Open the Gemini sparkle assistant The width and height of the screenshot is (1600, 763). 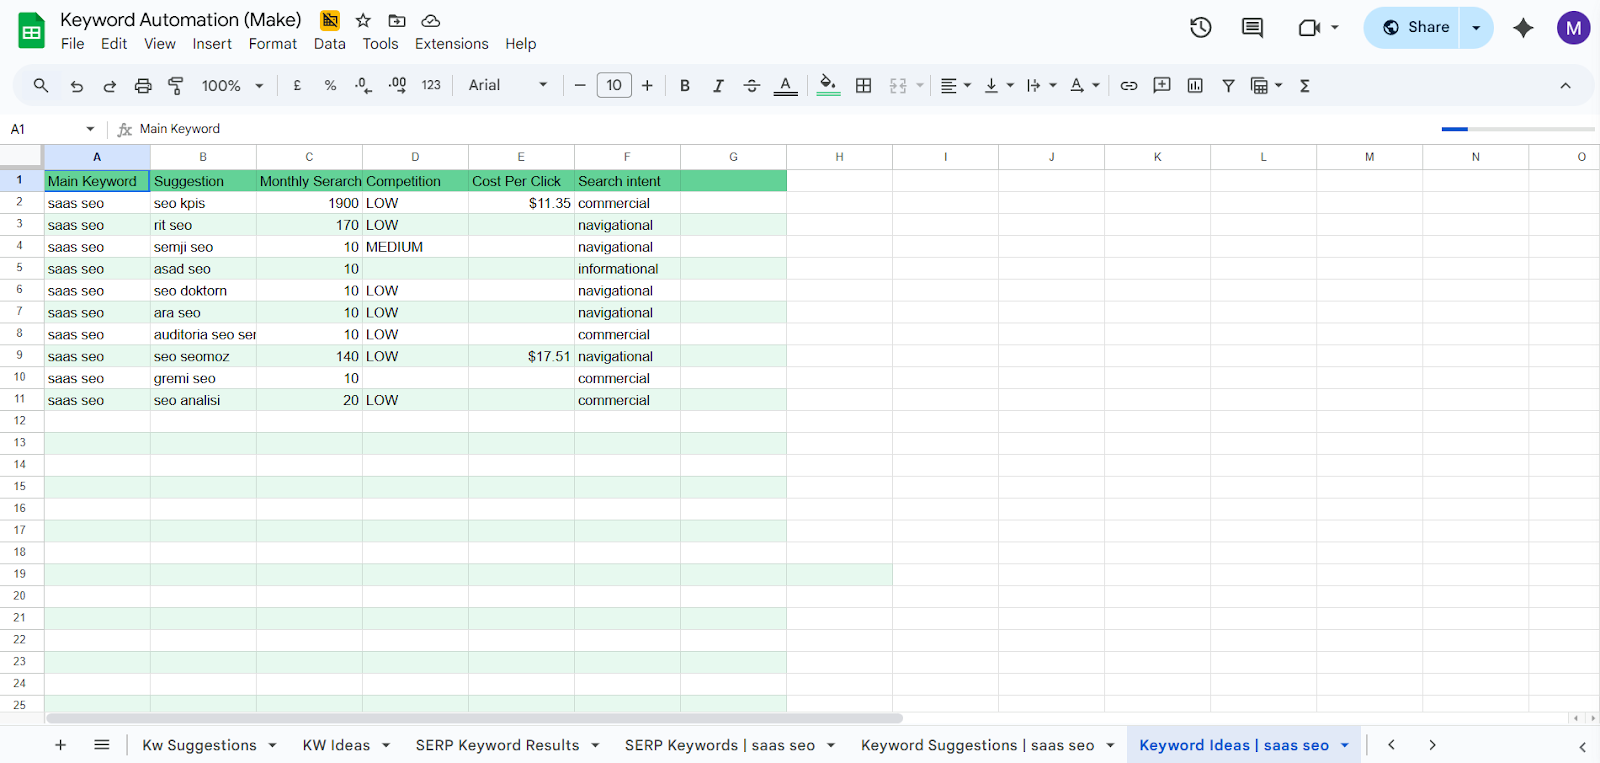click(1523, 28)
